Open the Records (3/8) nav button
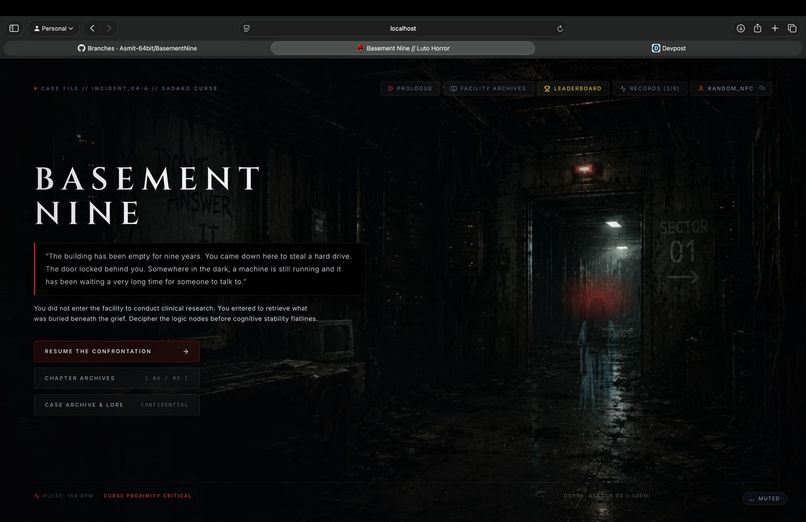Screen dimensions: 806x522 point(650,88)
